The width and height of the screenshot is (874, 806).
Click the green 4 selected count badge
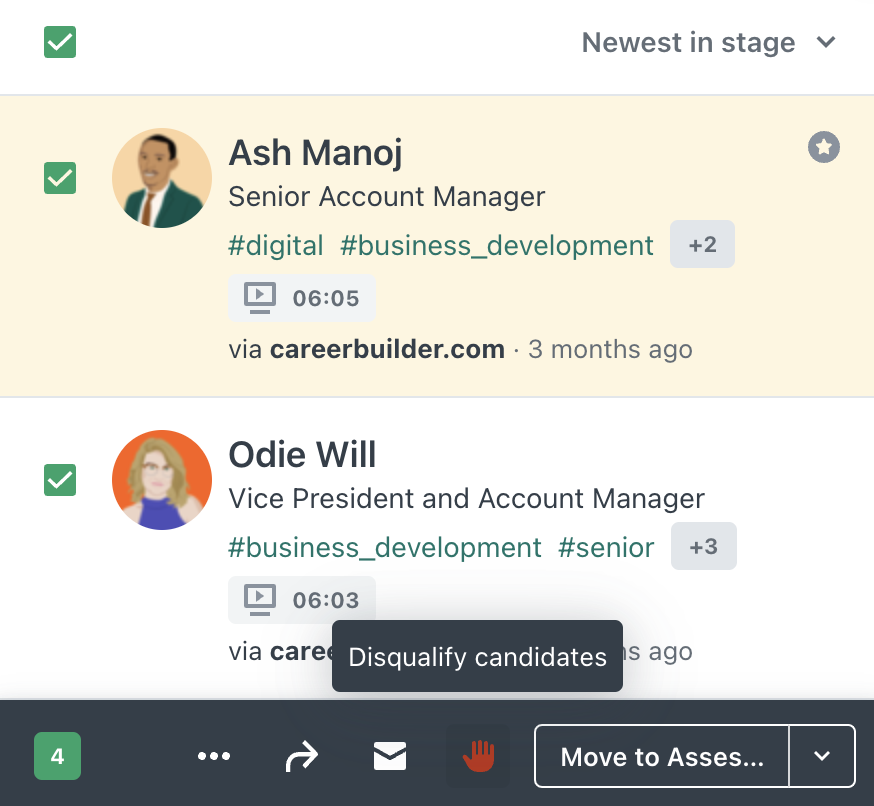pos(57,756)
